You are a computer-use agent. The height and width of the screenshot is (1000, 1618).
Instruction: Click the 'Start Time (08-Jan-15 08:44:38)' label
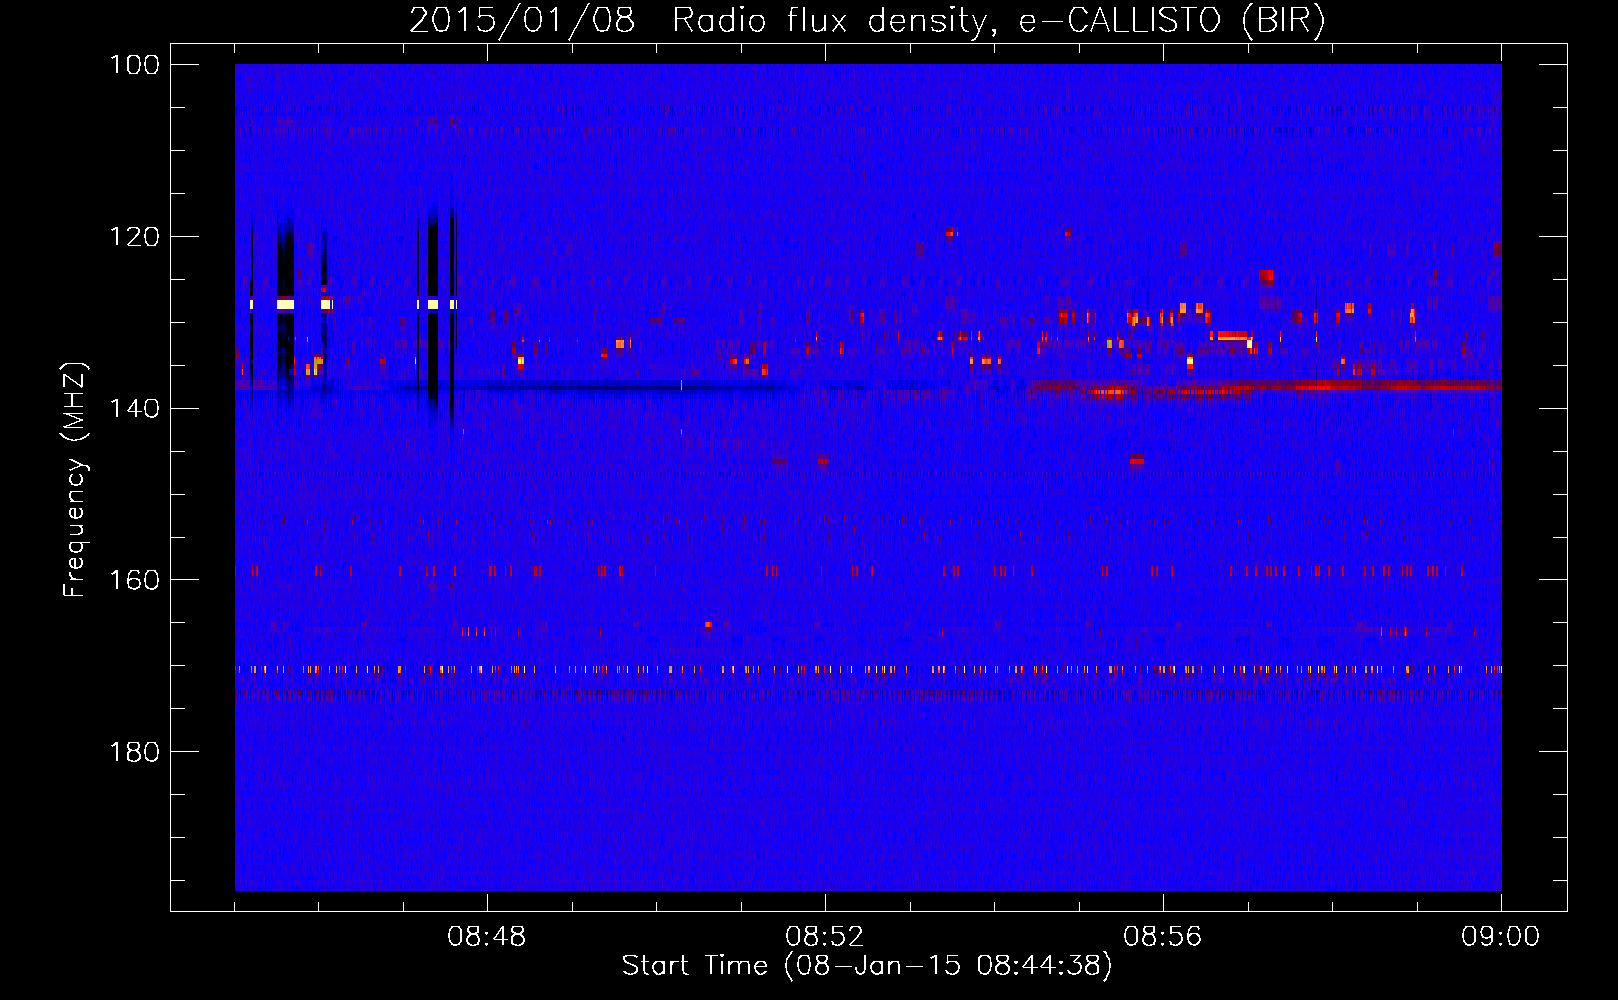(x=867, y=966)
